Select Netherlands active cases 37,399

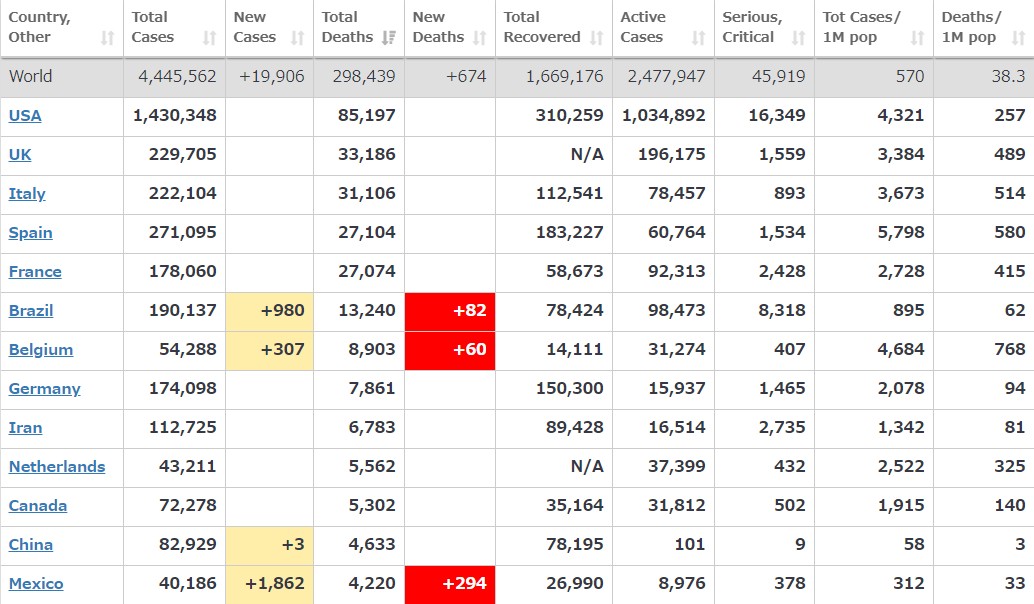pyautogui.click(x=677, y=466)
